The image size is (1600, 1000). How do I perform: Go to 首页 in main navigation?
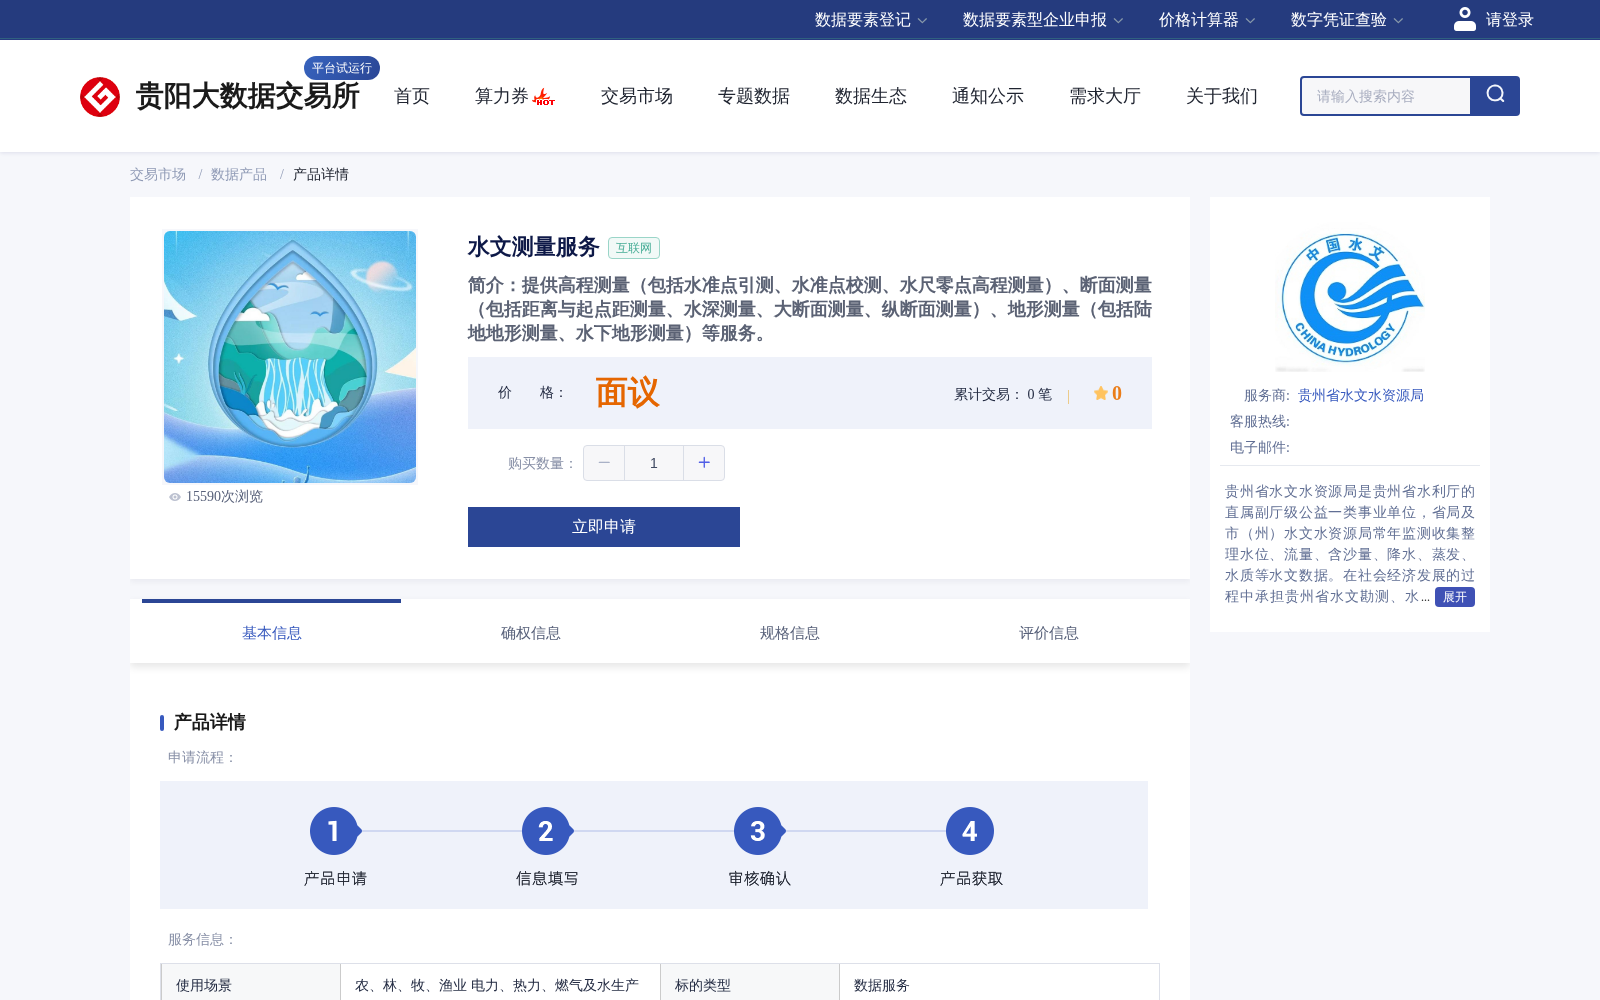(412, 96)
